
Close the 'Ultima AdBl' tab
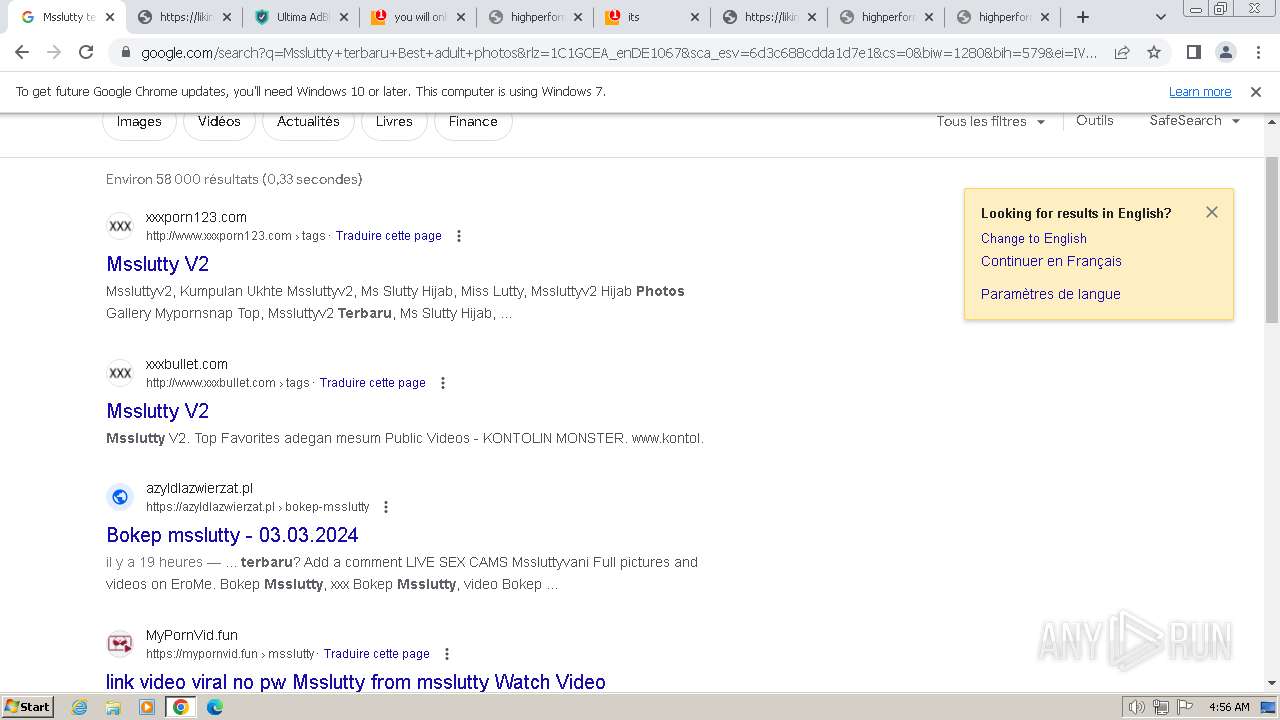pos(343,17)
